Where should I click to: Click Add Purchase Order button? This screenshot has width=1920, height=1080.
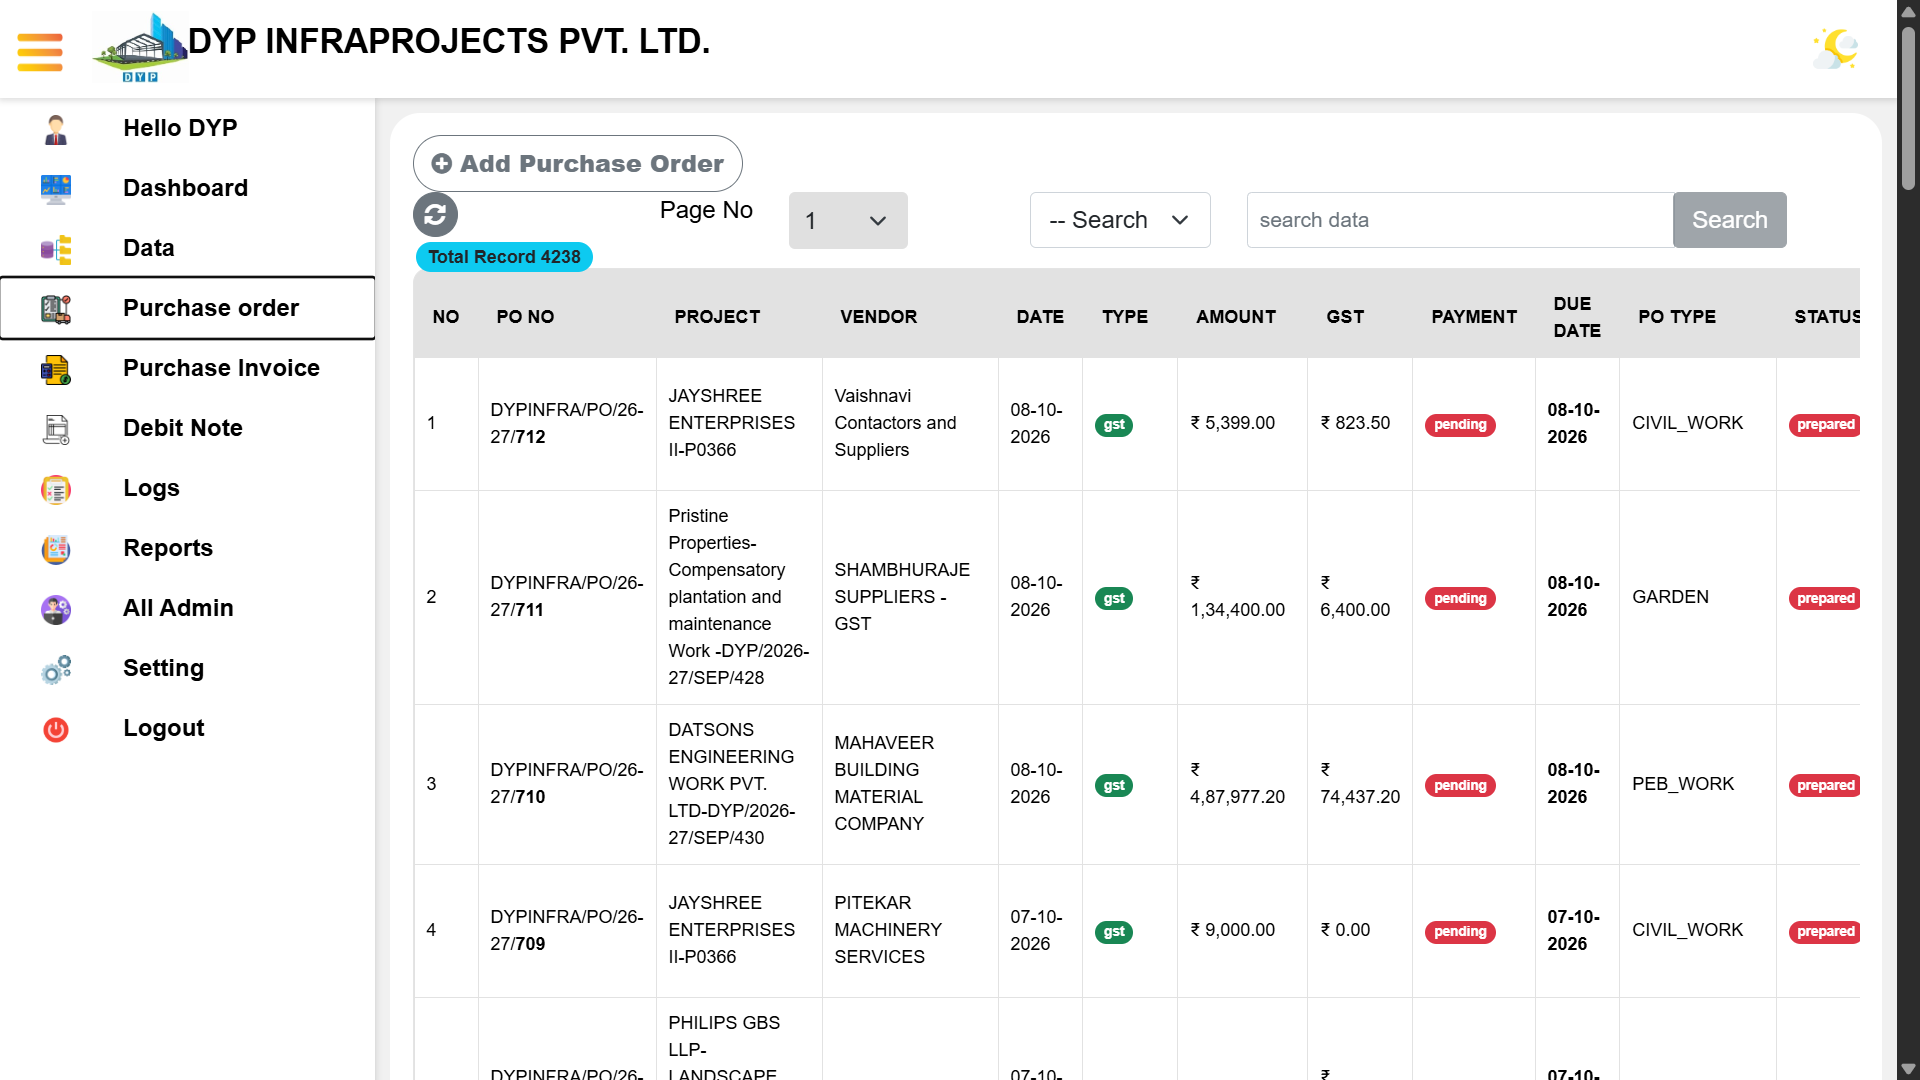(x=577, y=163)
